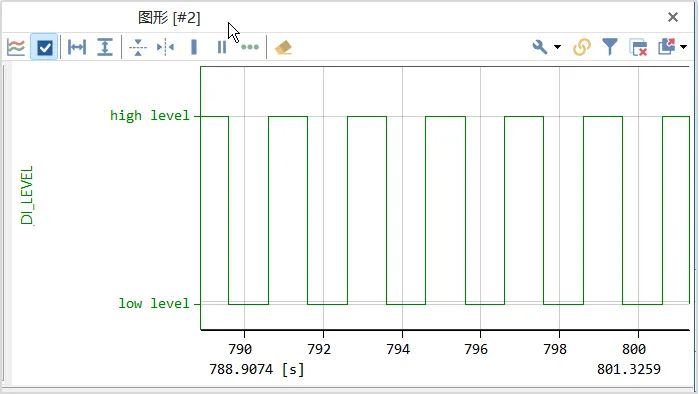Expand the export dropdown arrow
699x394 pixels.
(x=683, y=47)
